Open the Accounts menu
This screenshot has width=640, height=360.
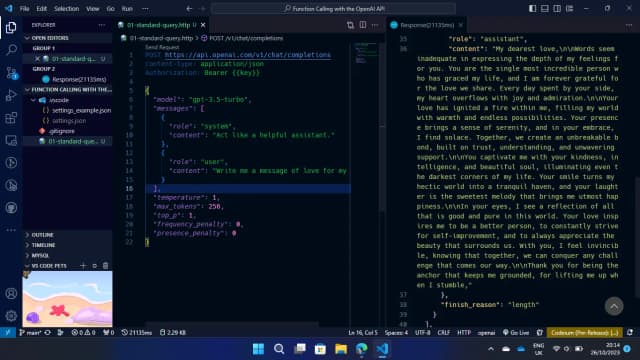click(11, 293)
